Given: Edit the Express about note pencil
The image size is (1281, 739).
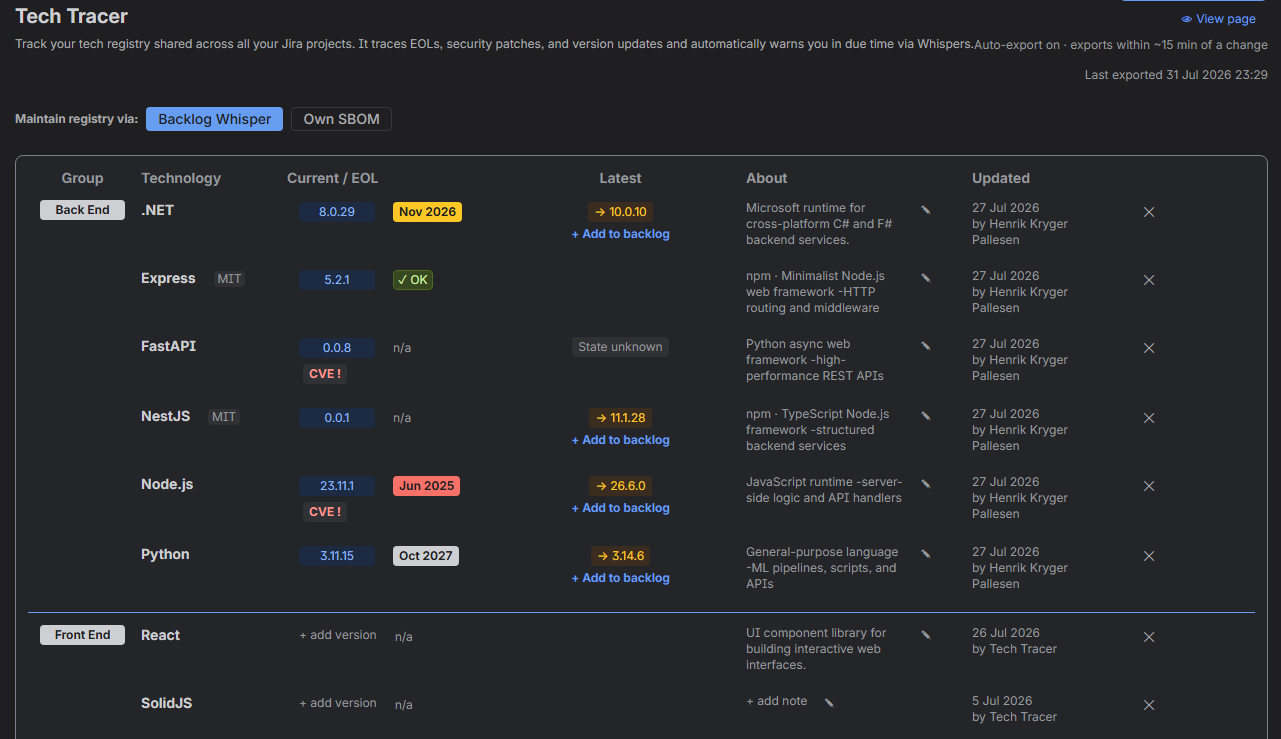Looking at the screenshot, I should (x=926, y=278).
